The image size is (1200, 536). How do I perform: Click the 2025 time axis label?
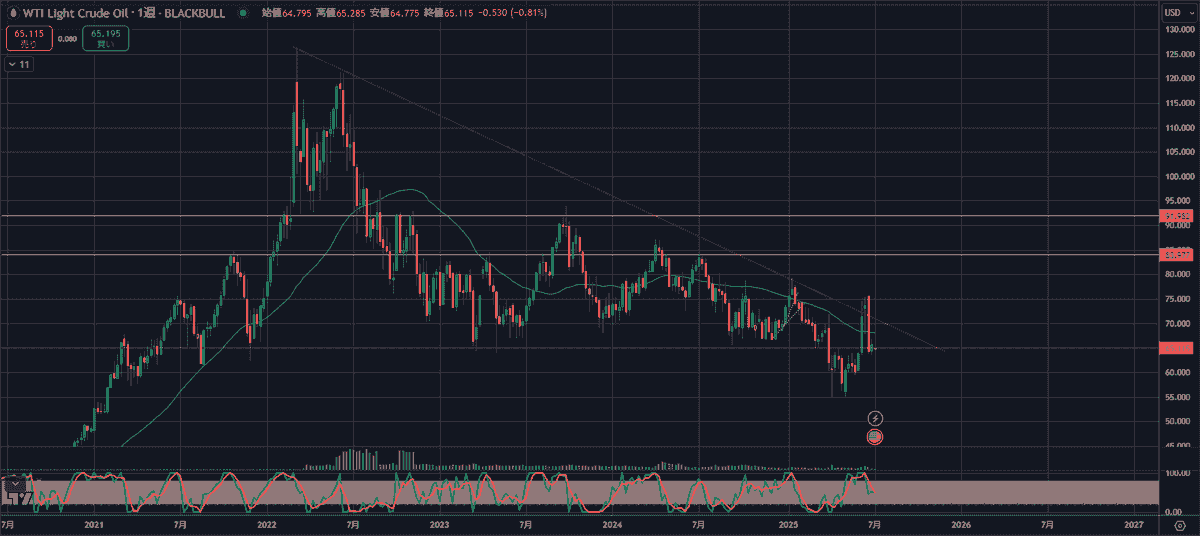pyautogui.click(x=788, y=524)
